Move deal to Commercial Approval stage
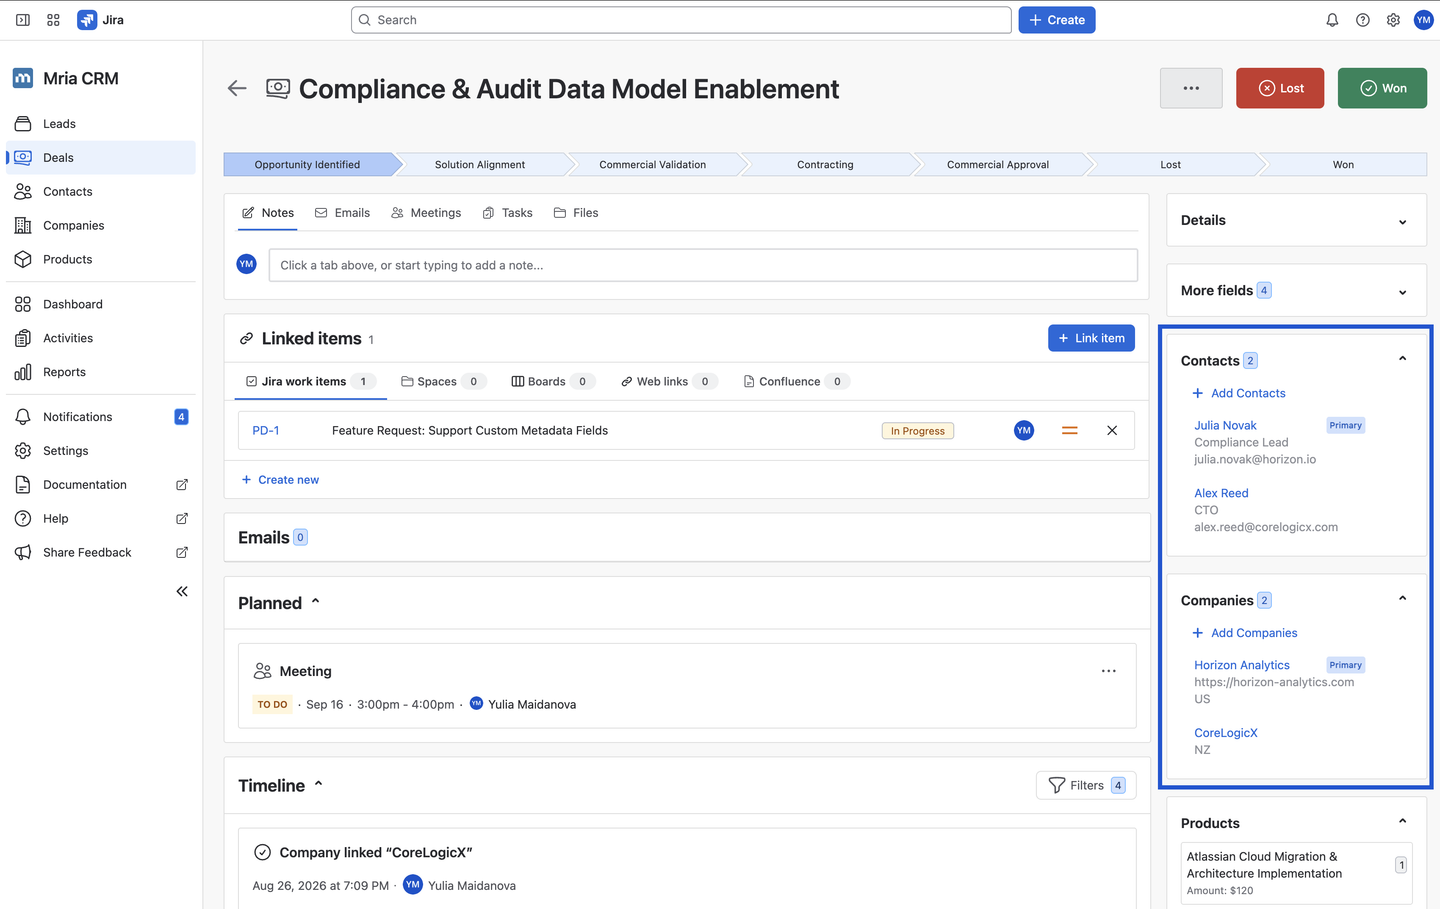Image resolution: width=1440 pixels, height=909 pixels. click(x=998, y=165)
